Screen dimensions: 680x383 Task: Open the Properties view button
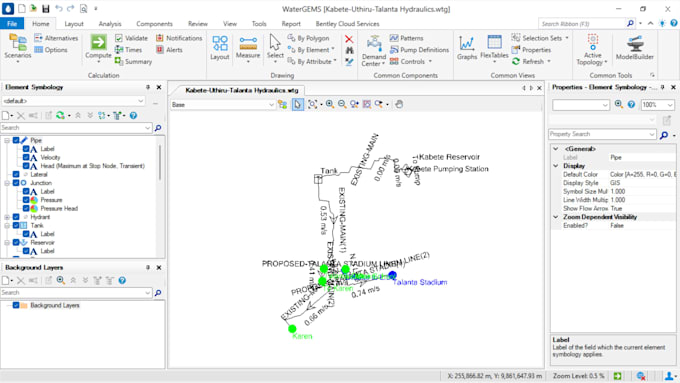[x=531, y=50]
